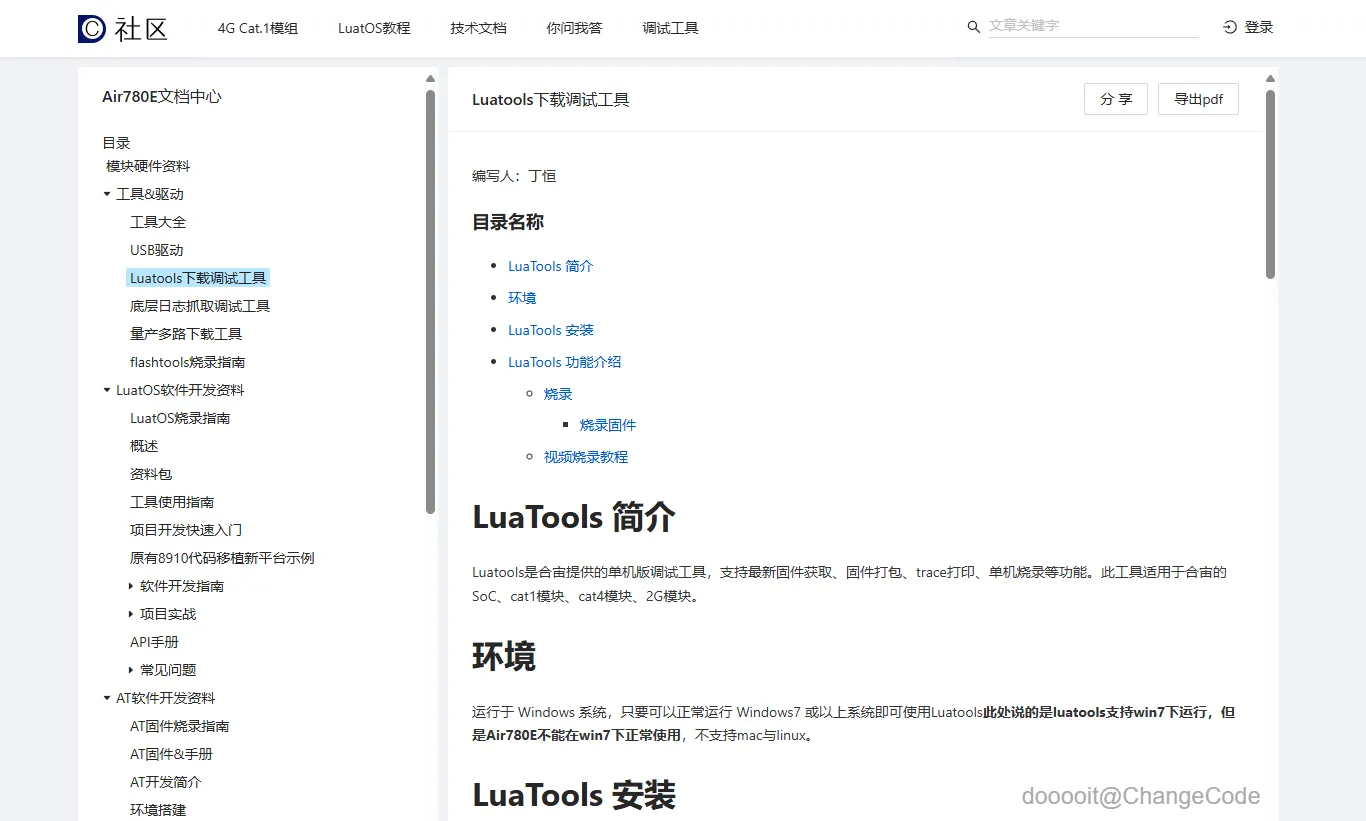Open the LuaTools 简介 table-of-contents link
Viewport: 1366px width, 821px height.
point(550,265)
